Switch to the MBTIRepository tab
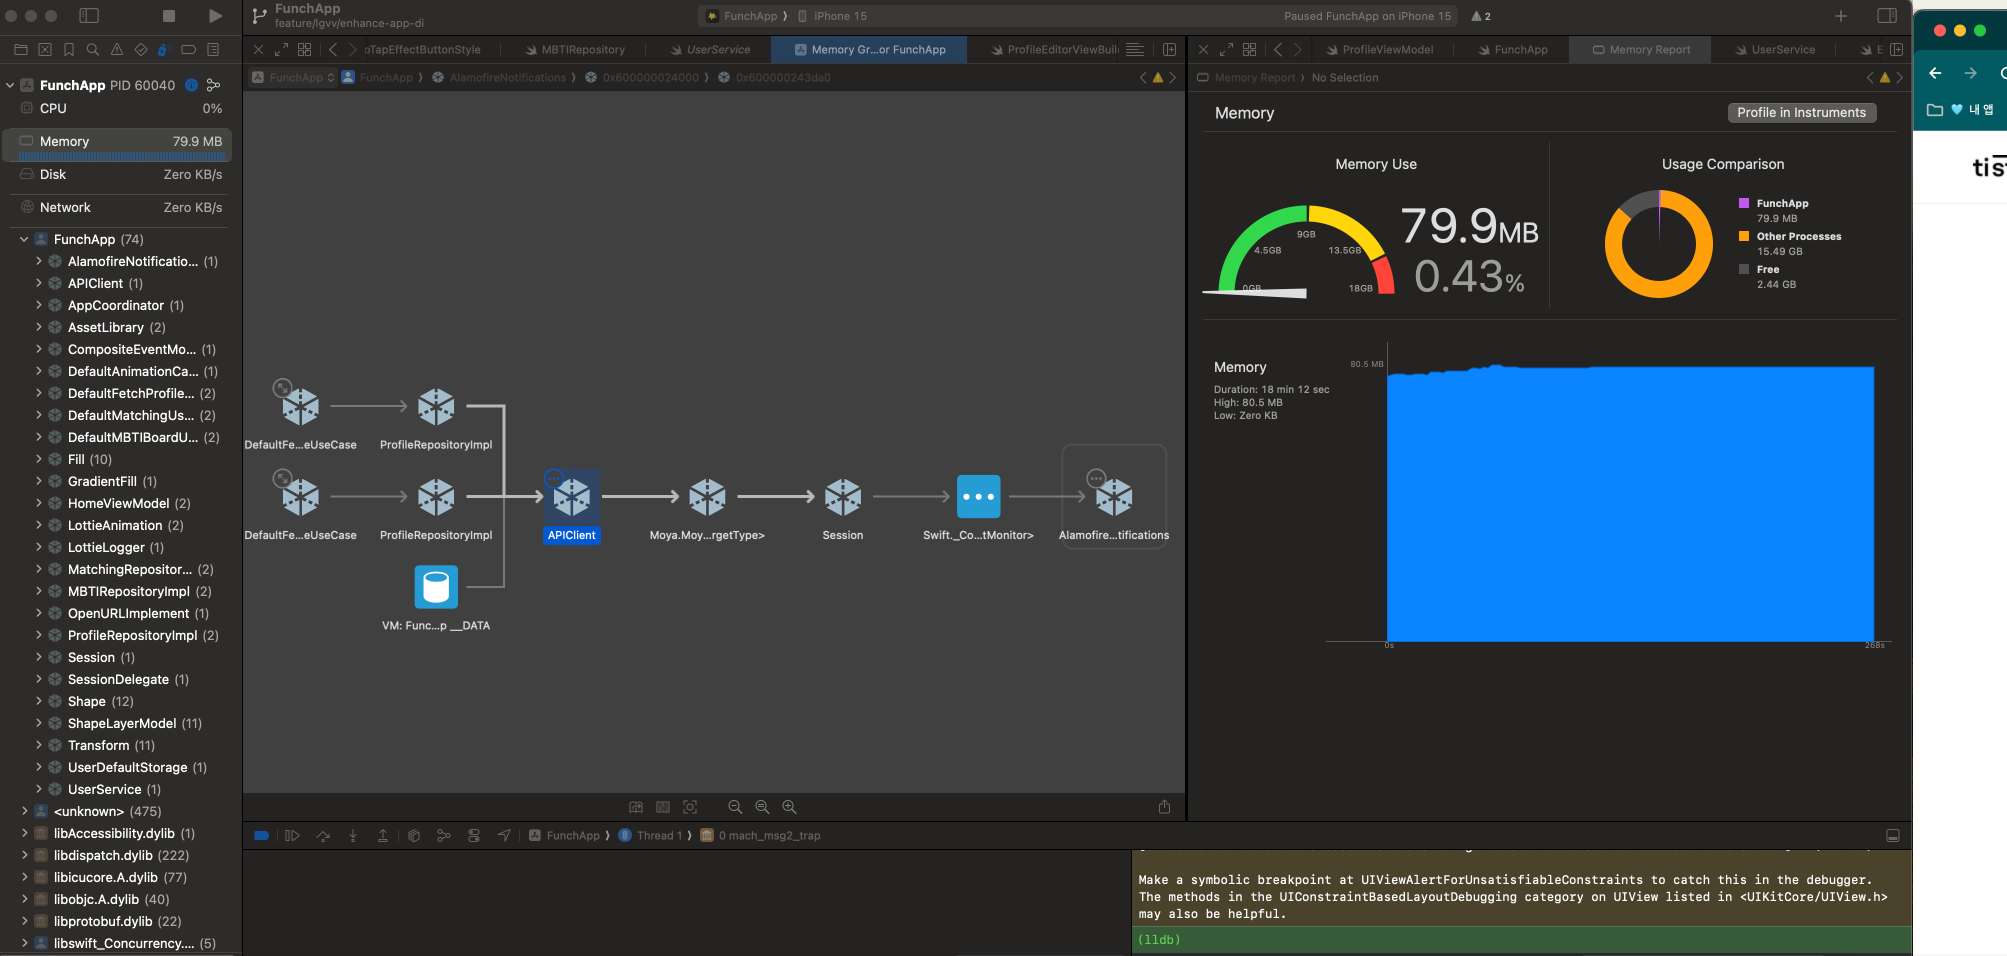2007x956 pixels. (575, 49)
